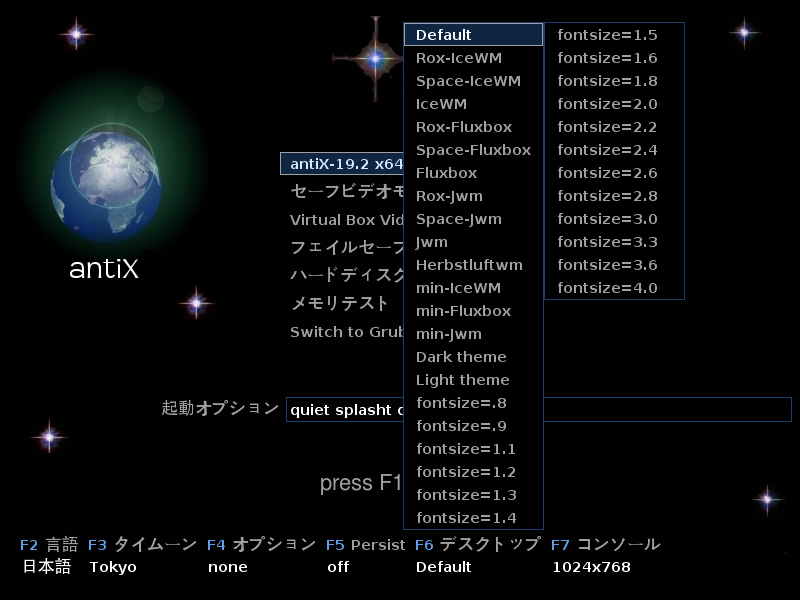Click none options value
This screenshot has height=600, width=800.
click(x=228, y=567)
